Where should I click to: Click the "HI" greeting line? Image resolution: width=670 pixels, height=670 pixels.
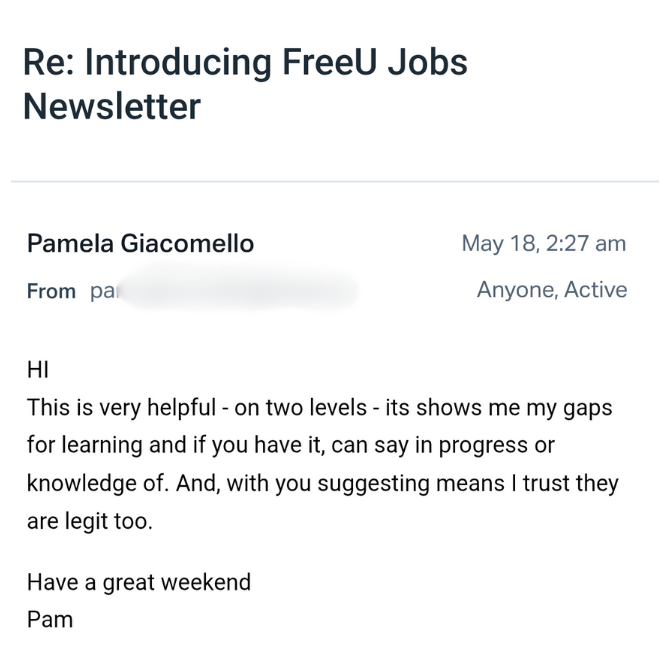[38, 371]
